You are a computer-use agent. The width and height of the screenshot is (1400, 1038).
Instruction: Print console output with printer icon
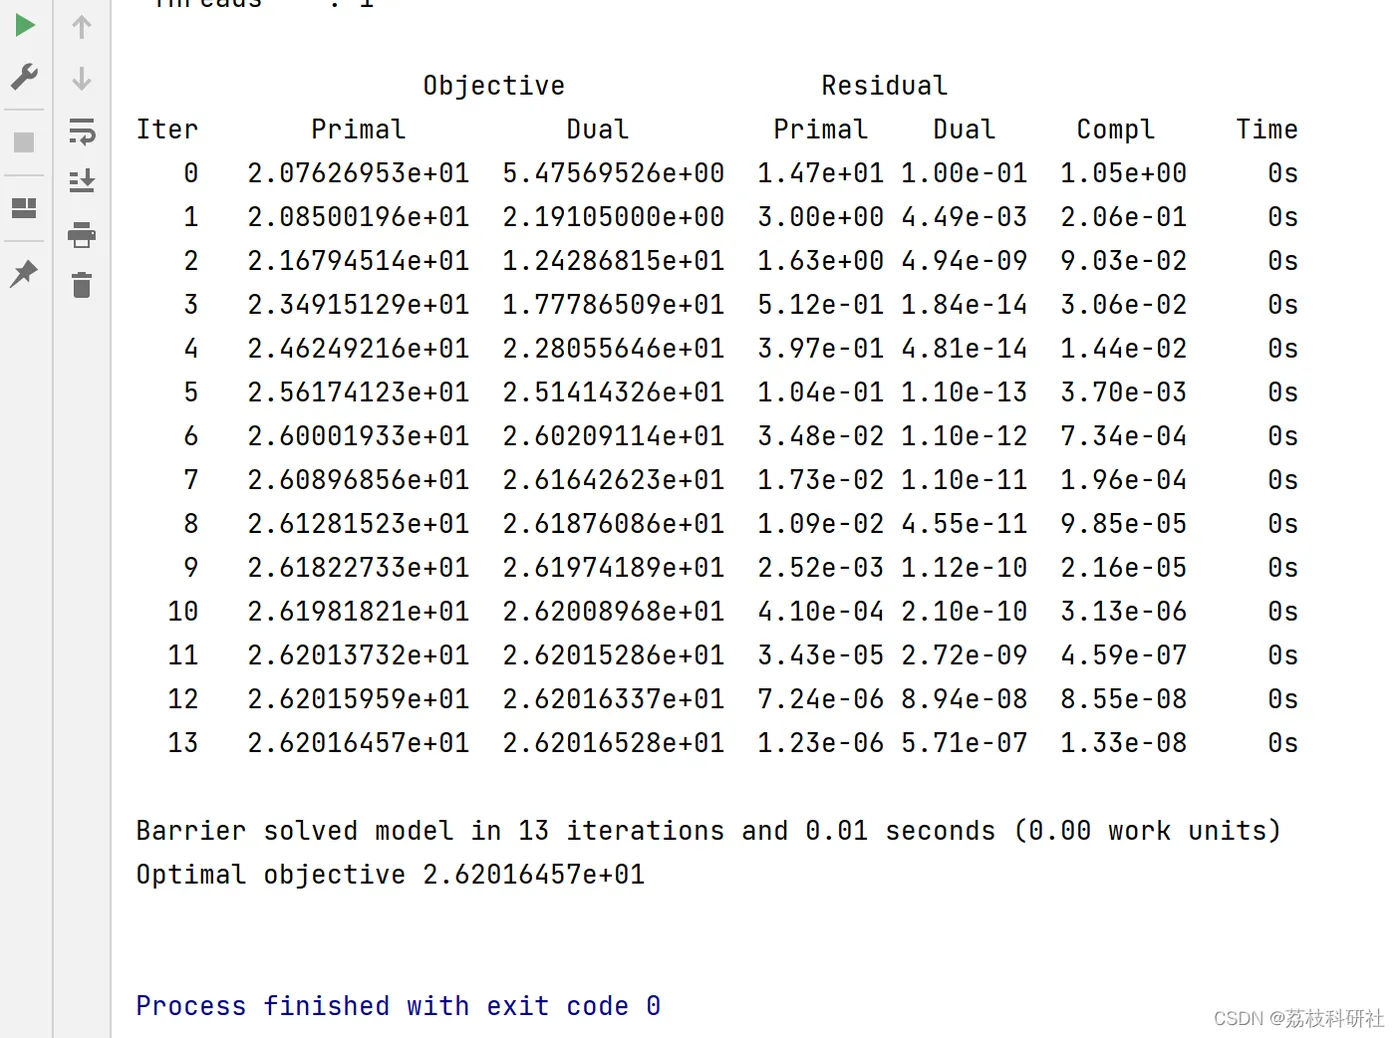point(82,235)
